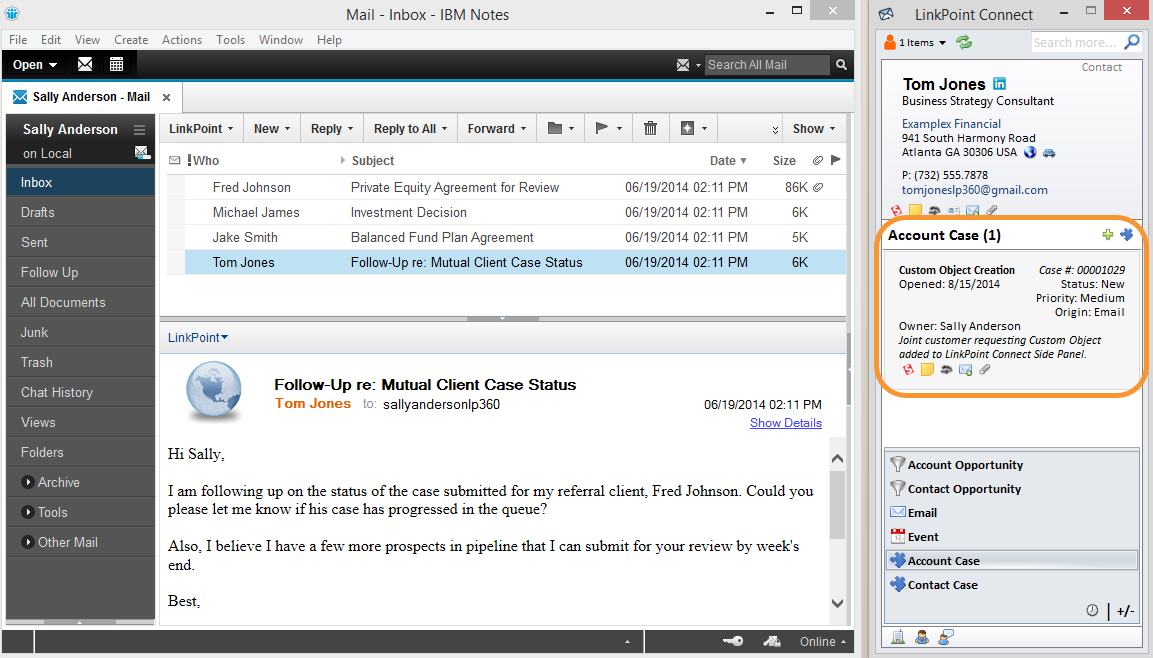This screenshot has width=1153, height=658.
Task: Focus the Search more field
Action: 1077,43
